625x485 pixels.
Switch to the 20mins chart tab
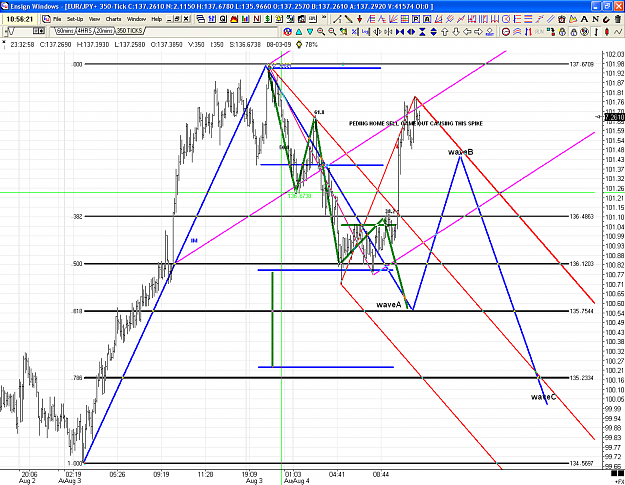click(x=104, y=31)
